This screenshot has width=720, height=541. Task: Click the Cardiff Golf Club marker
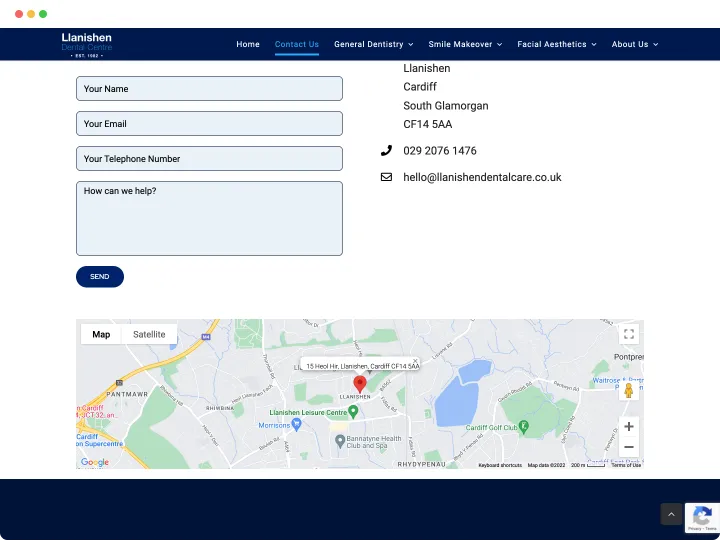tap(523, 427)
